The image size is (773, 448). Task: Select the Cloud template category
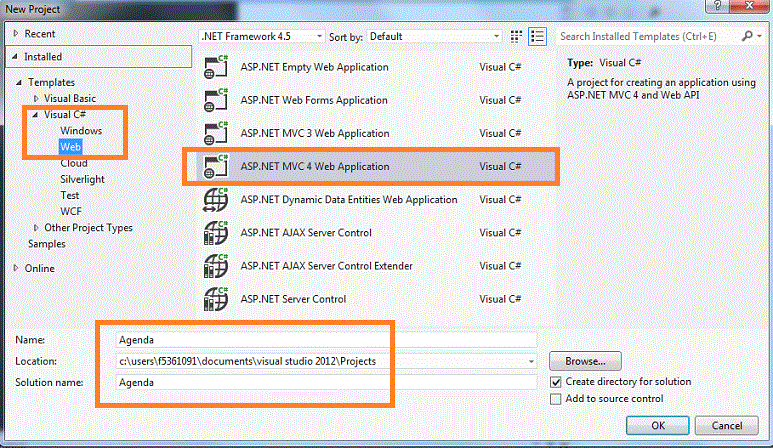coord(74,163)
